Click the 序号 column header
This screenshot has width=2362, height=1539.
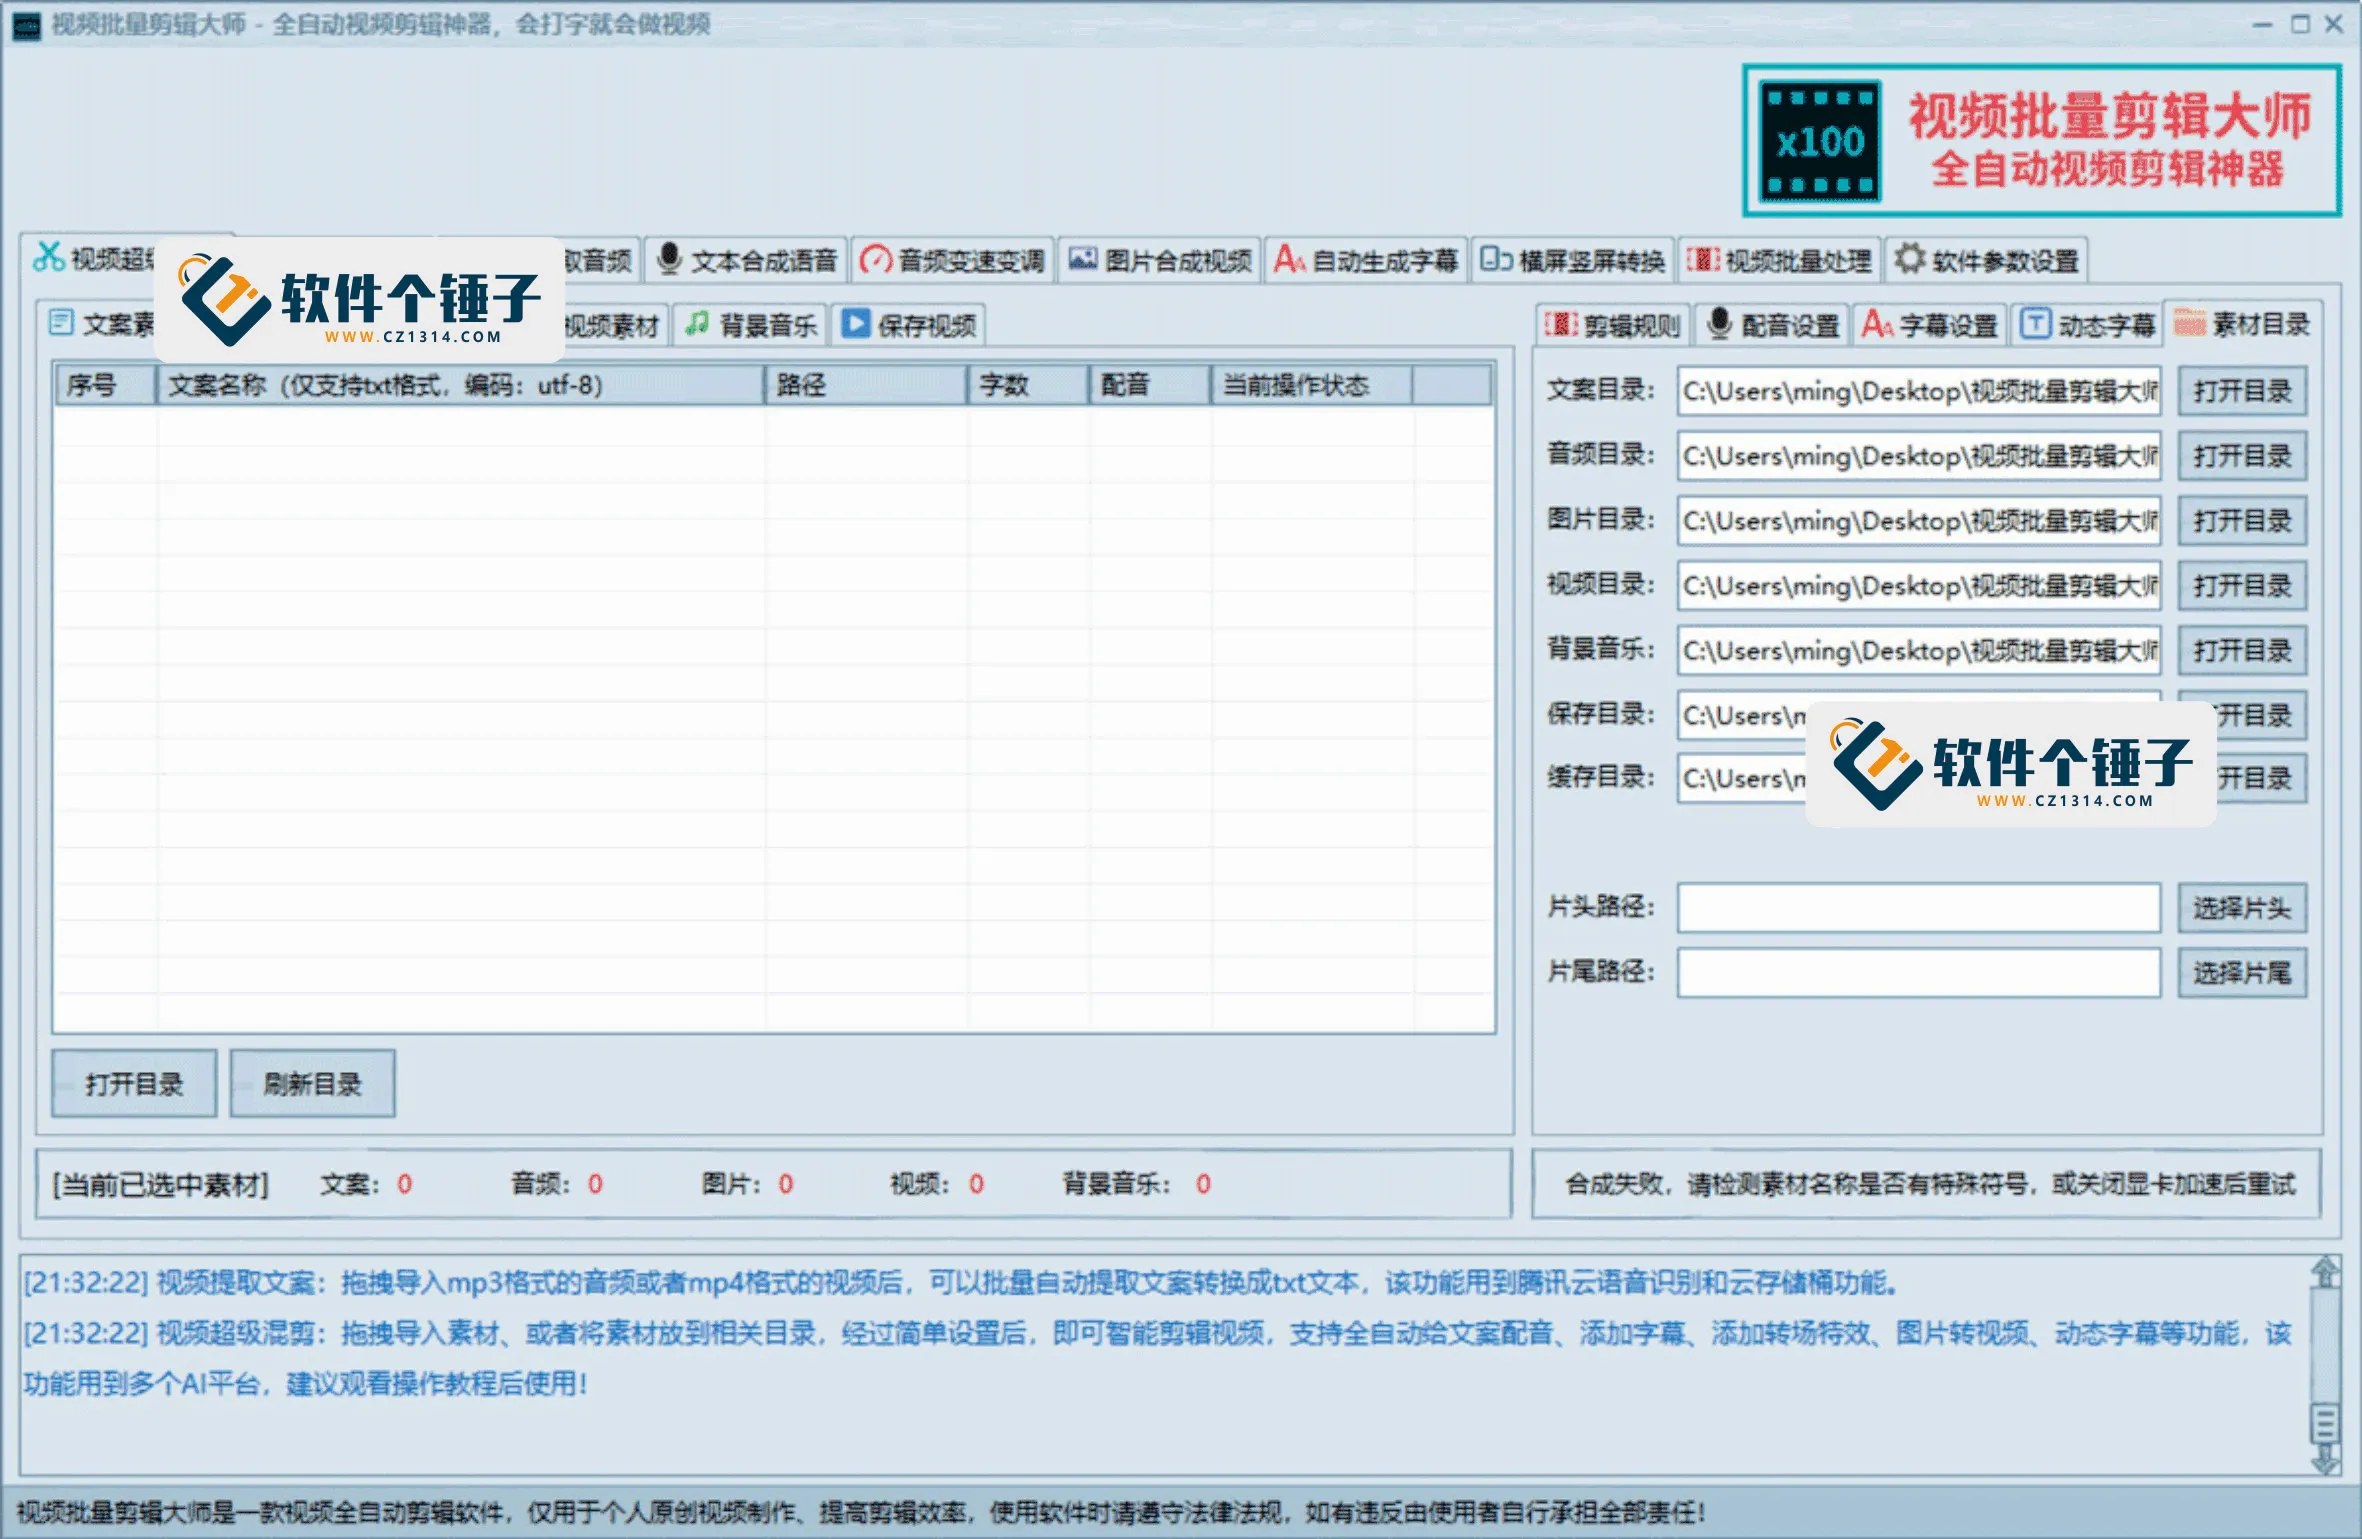(x=106, y=385)
